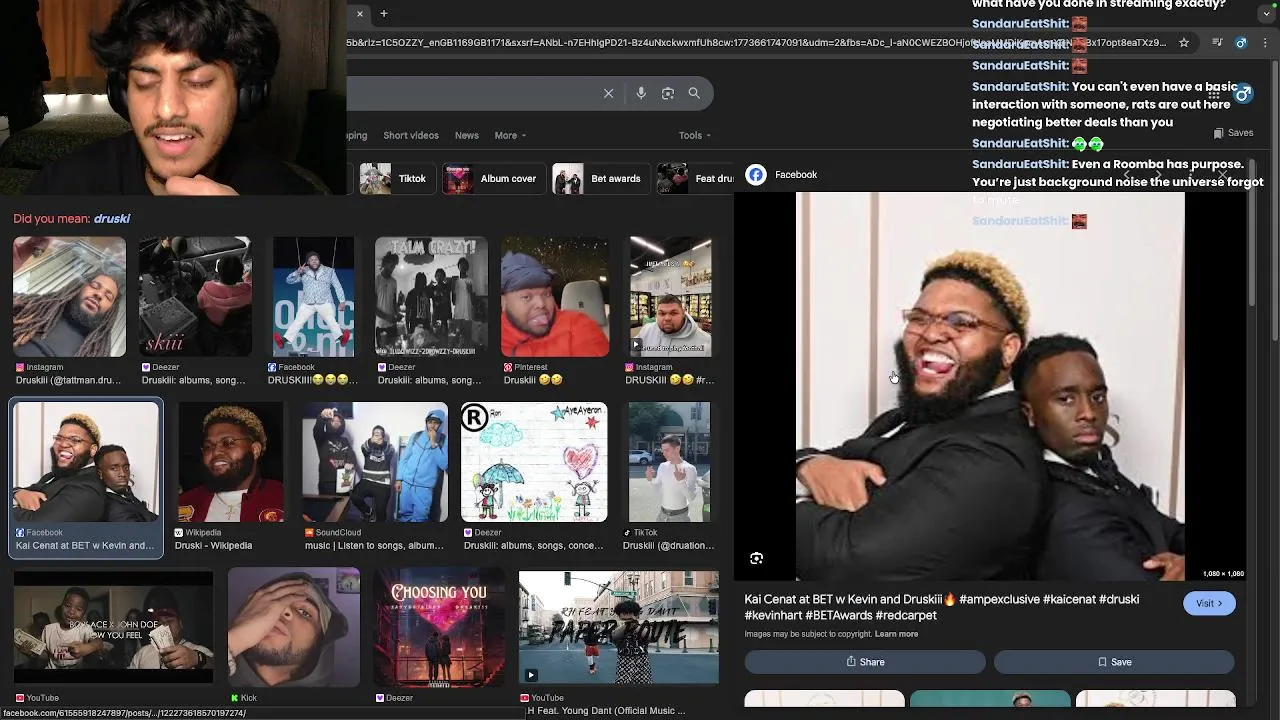Screen dimensions: 1280x720
Task: Bookmark this page with the star icon
Action: point(1184,43)
